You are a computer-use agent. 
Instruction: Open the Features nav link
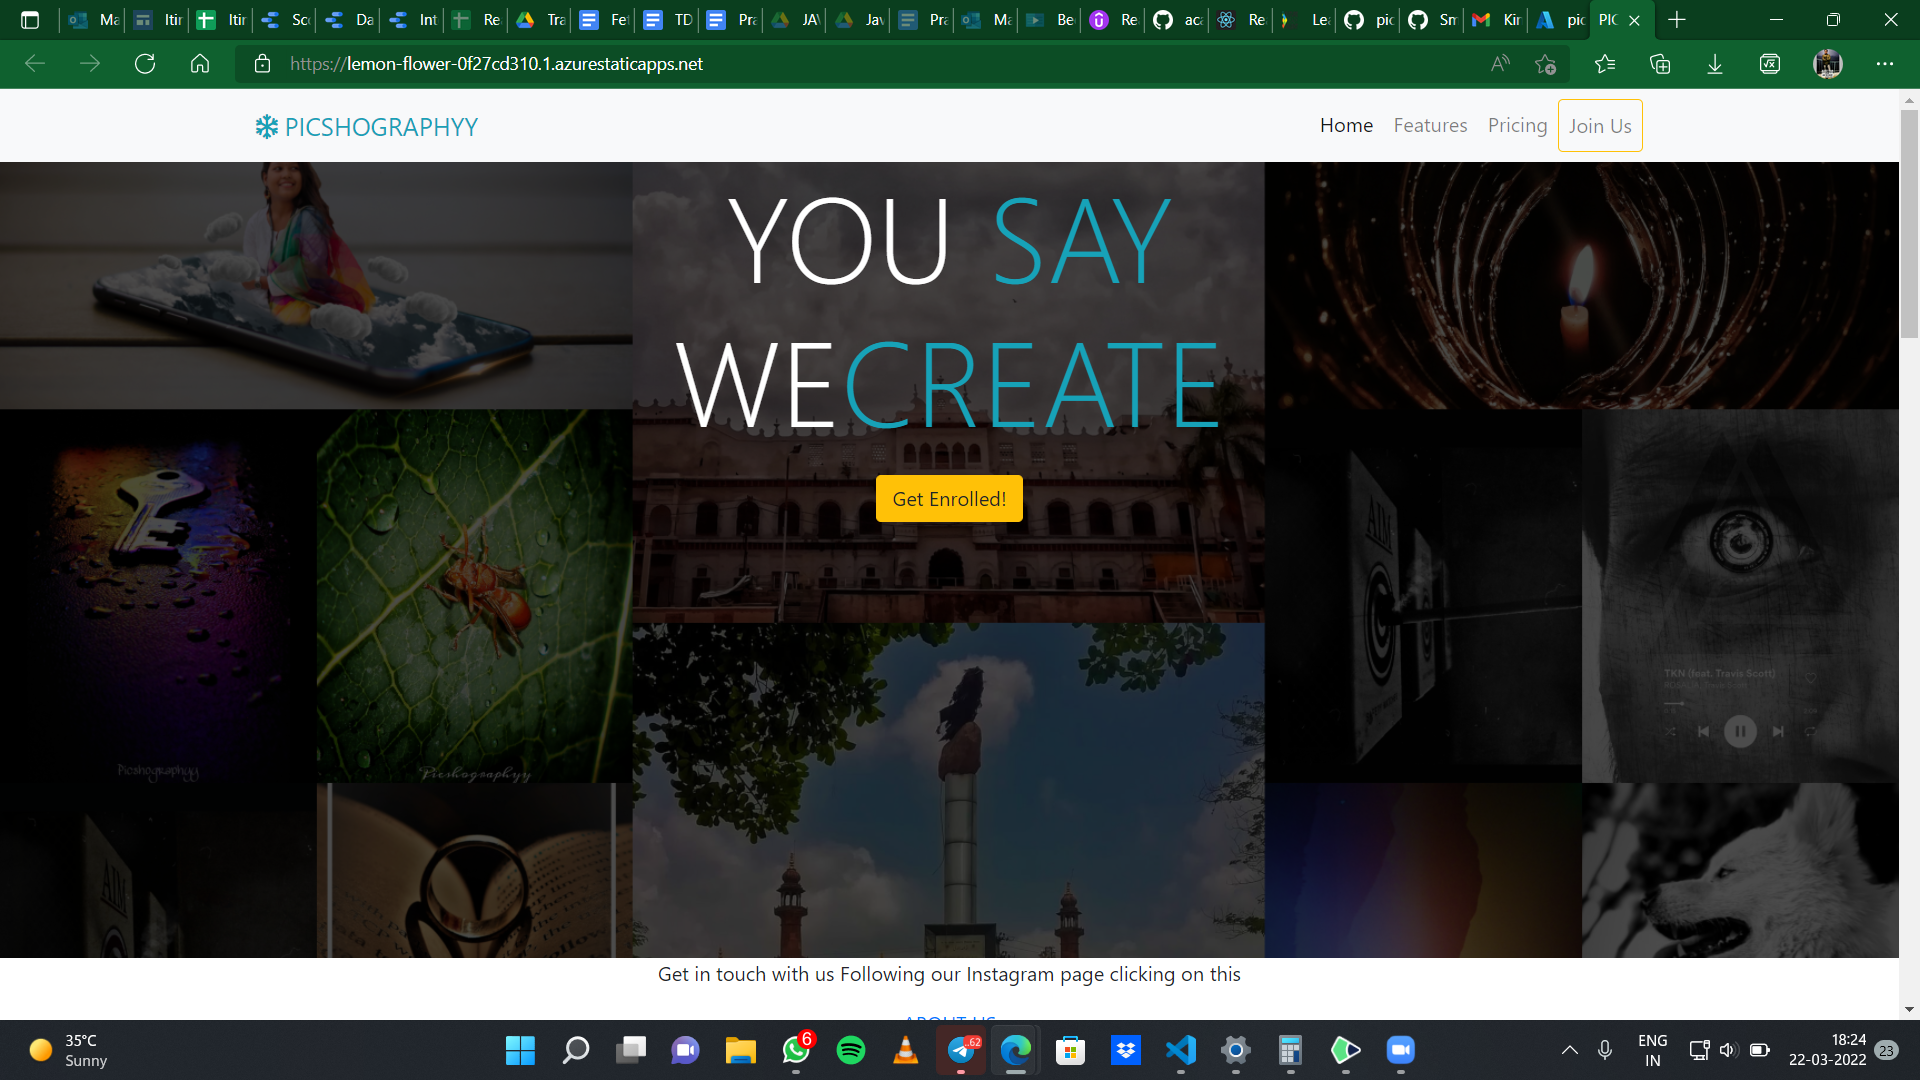point(1430,126)
